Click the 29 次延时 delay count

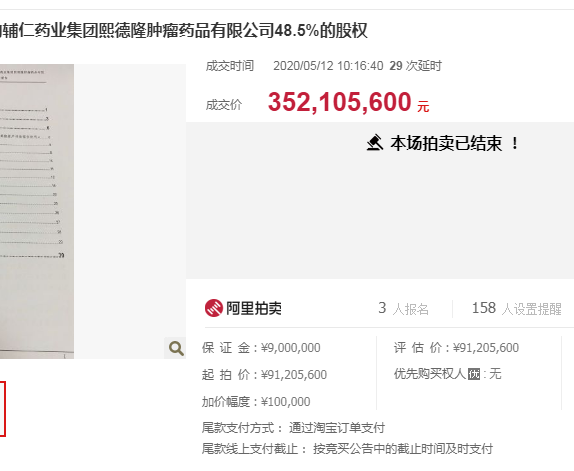tap(415, 66)
